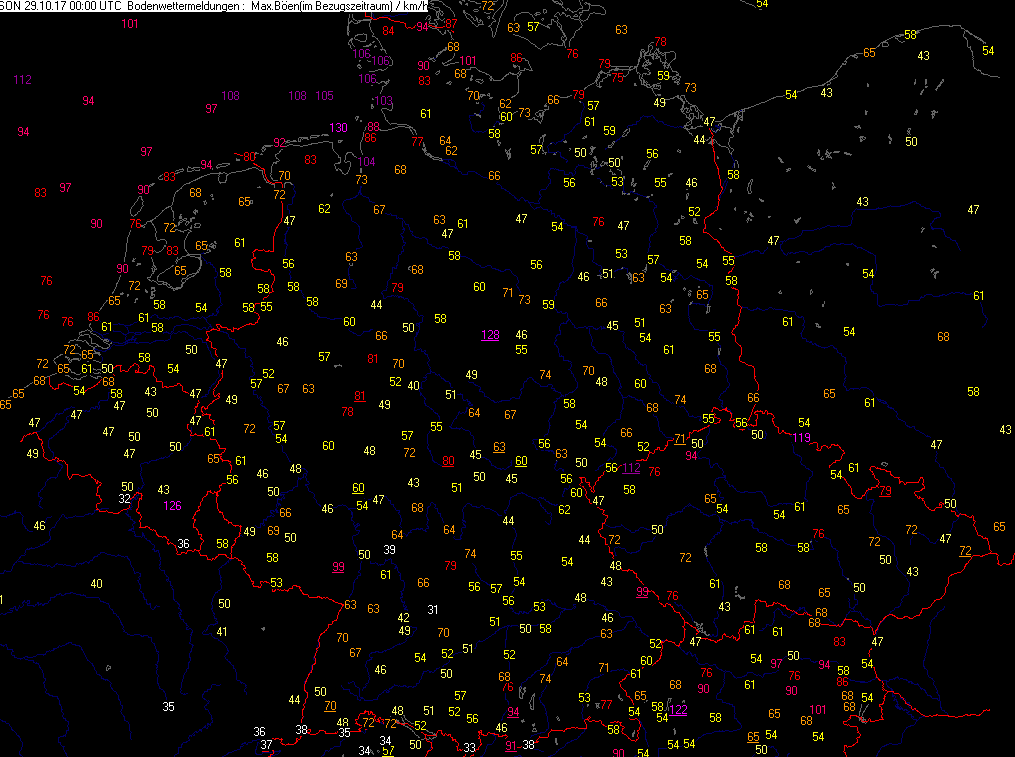Screen dimensions: 1015x757
Task: Select the underlined red 80 value
Action: tap(448, 461)
